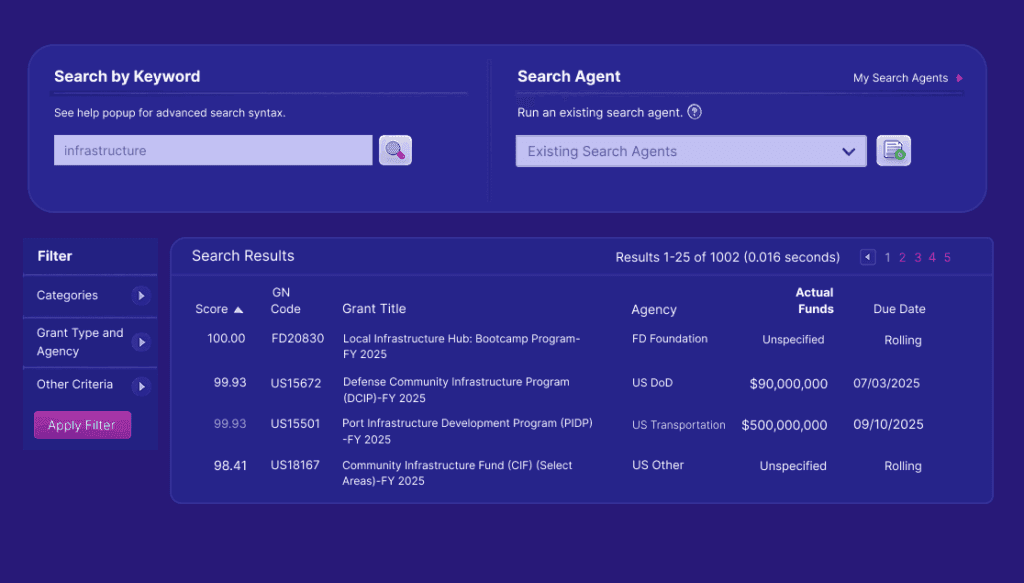Click the My Search Agents arrow

(x=960, y=78)
